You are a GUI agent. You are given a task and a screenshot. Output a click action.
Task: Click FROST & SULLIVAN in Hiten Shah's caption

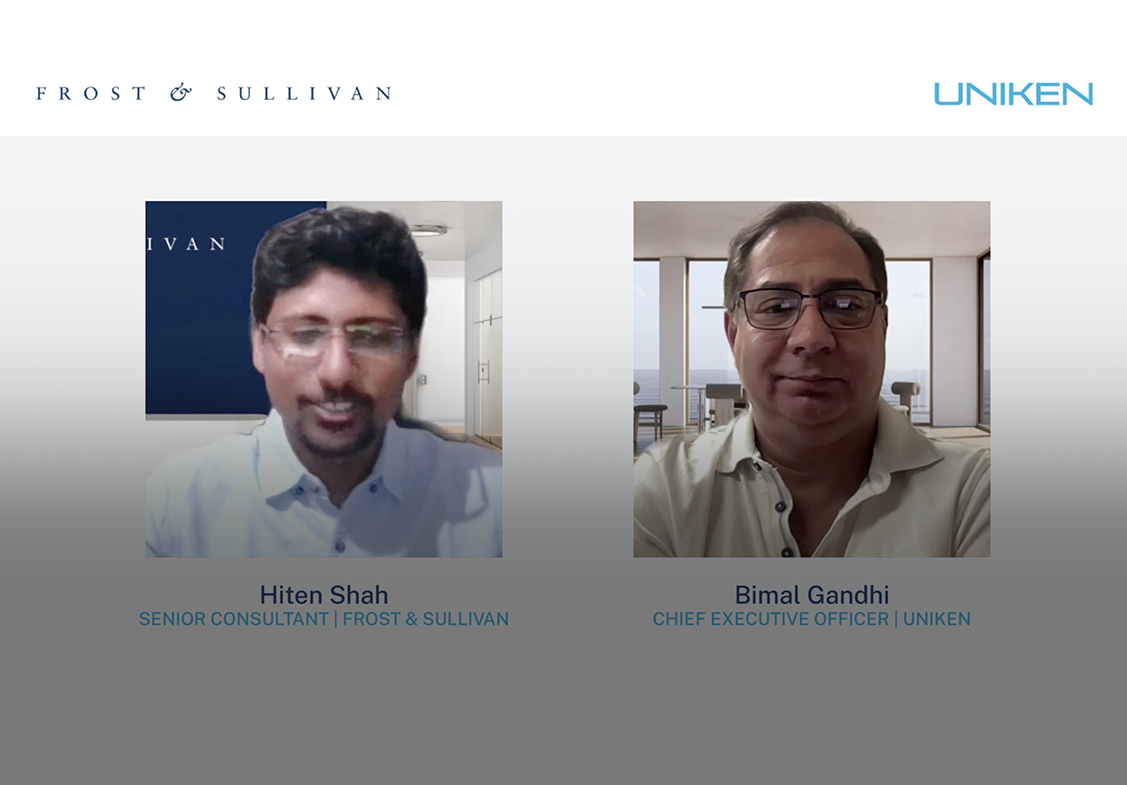tap(426, 619)
